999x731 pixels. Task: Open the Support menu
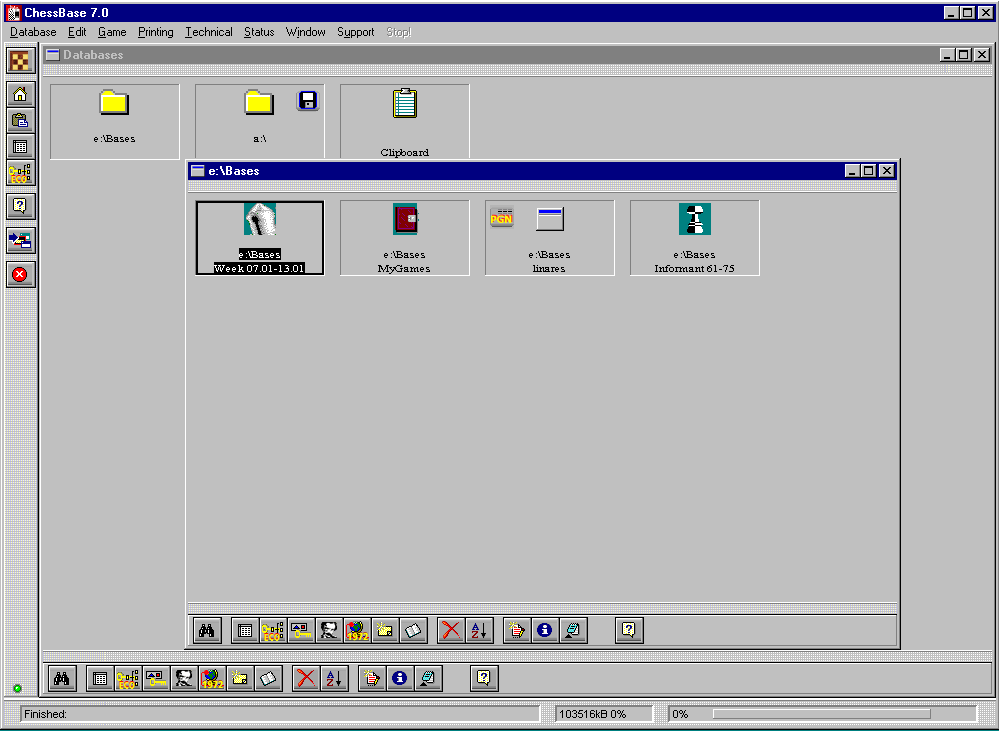356,32
